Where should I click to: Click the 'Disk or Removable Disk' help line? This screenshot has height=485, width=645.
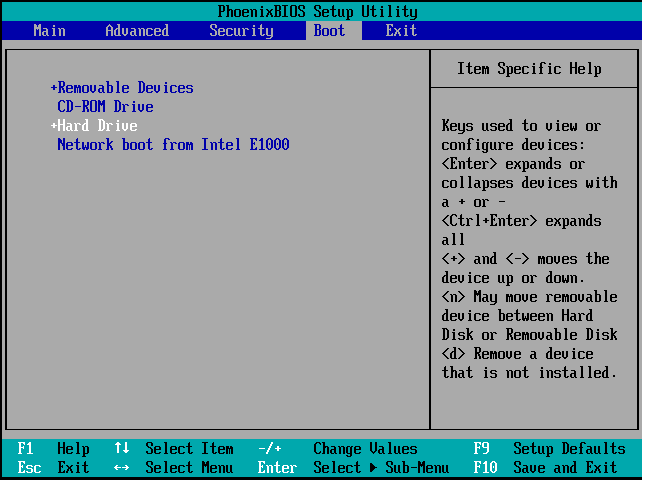[x=529, y=334]
